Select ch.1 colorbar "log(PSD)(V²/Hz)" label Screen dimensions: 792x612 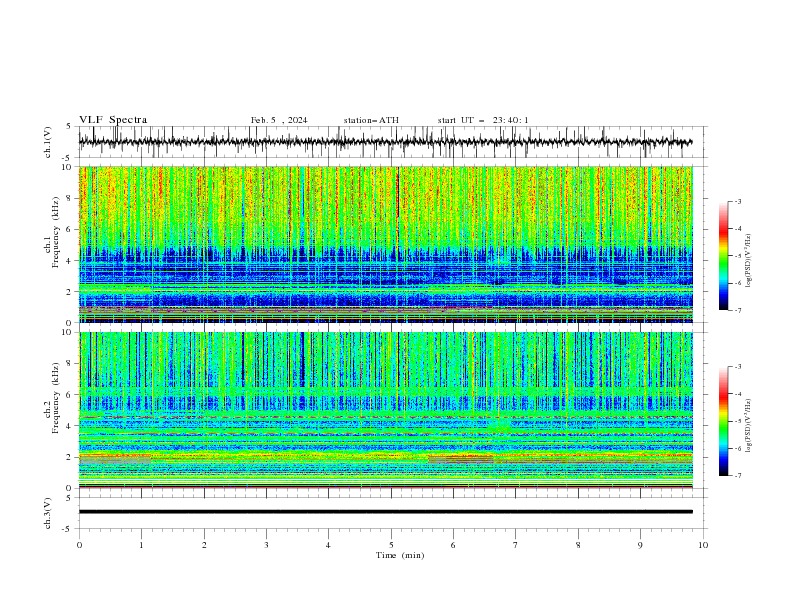[x=749, y=261]
